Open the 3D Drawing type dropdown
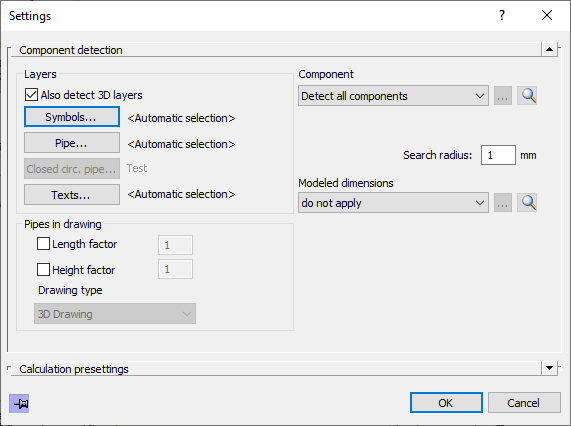The height and width of the screenshot is (426, 571). [x=115, y=313]
